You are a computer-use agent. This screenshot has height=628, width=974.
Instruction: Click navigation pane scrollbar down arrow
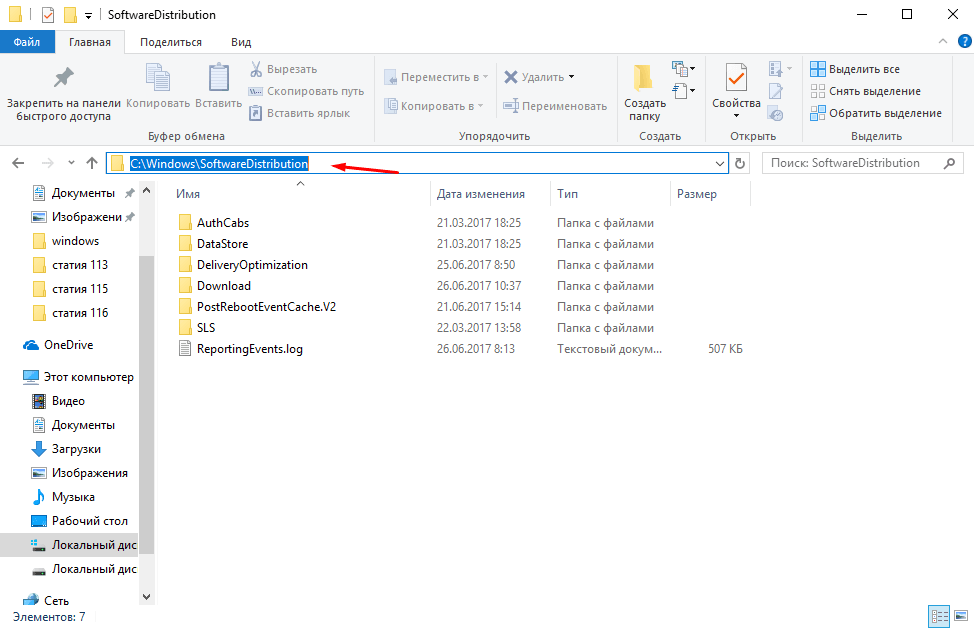147,596
